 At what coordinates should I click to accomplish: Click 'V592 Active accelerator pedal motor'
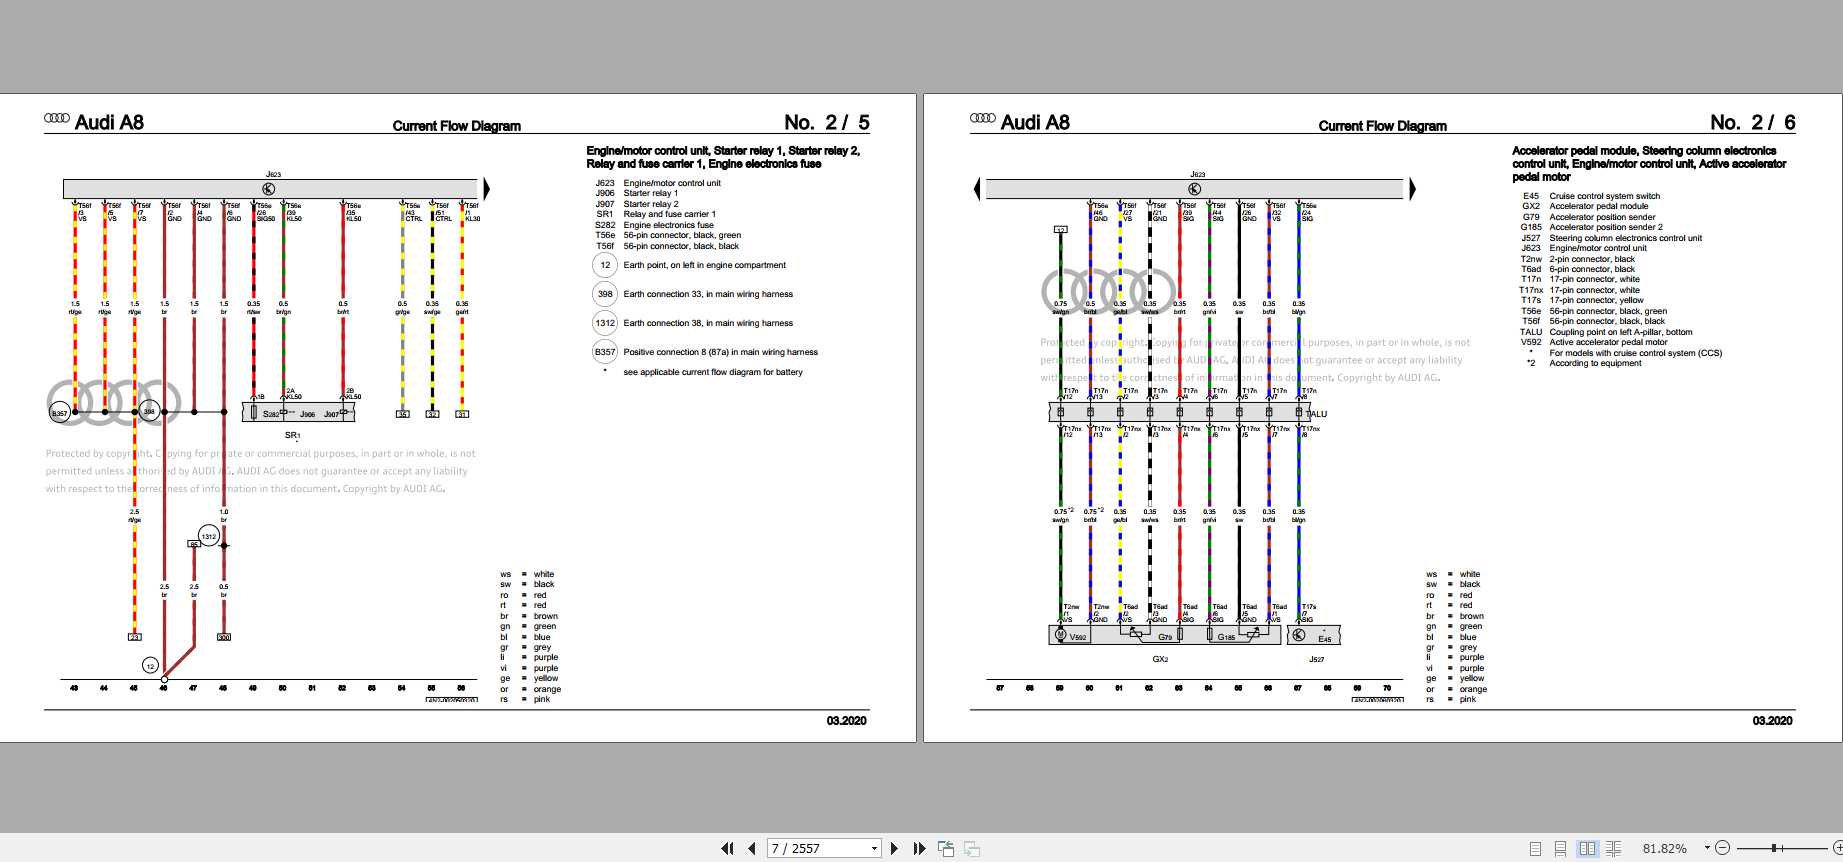[x=1594, y=342]
